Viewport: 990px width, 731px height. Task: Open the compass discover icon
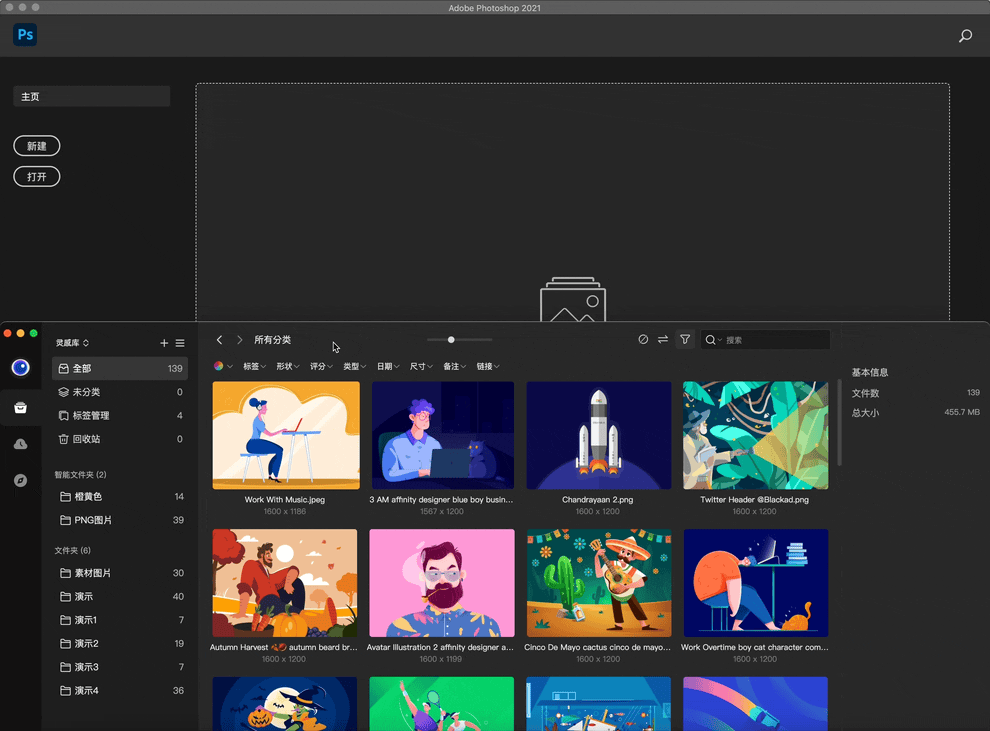click(20, 481)
